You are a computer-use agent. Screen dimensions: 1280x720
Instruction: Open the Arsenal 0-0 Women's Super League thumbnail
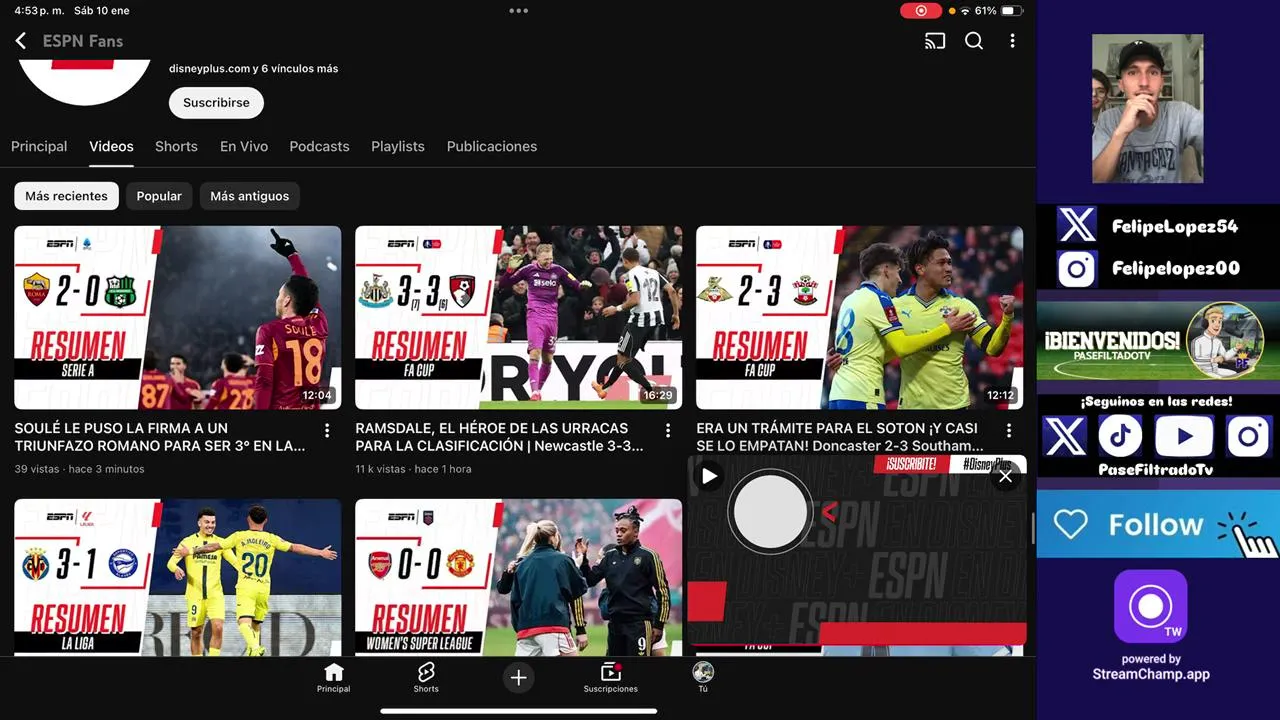tap(519, 577)
